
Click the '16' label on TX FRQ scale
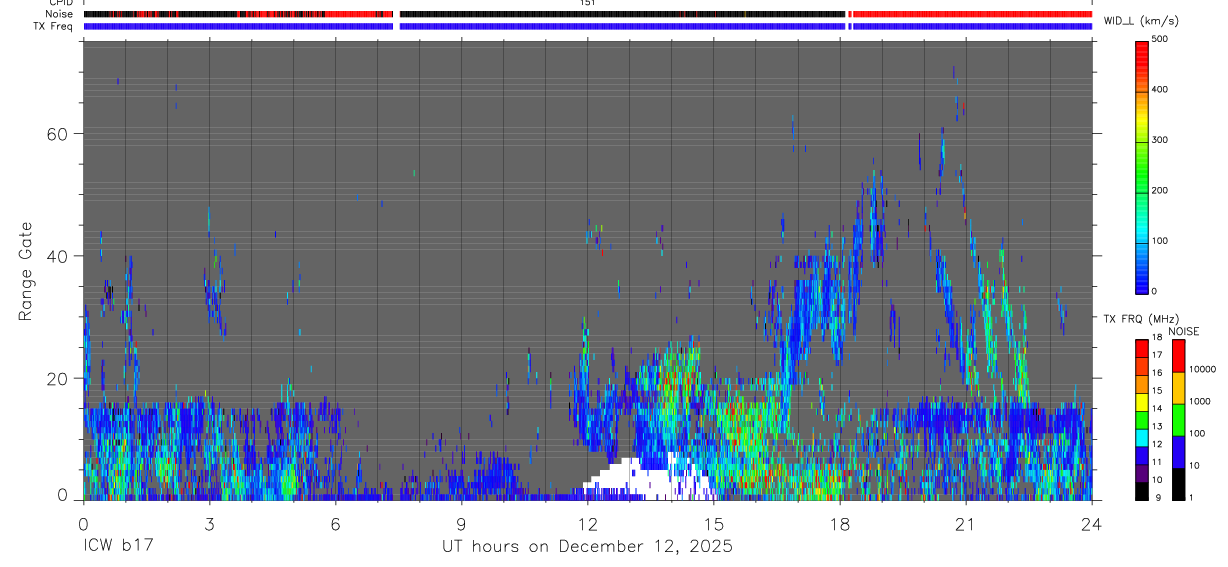1158,373
